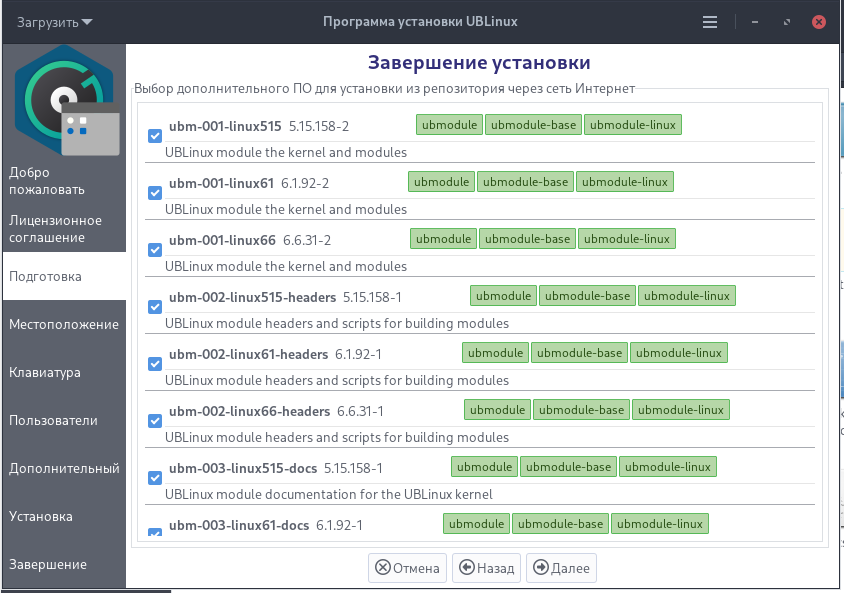Image resolution: width=844 pixels, height=593 pixels.
Task: Click the UBLinux installer logo
Action: coord(67,101)
